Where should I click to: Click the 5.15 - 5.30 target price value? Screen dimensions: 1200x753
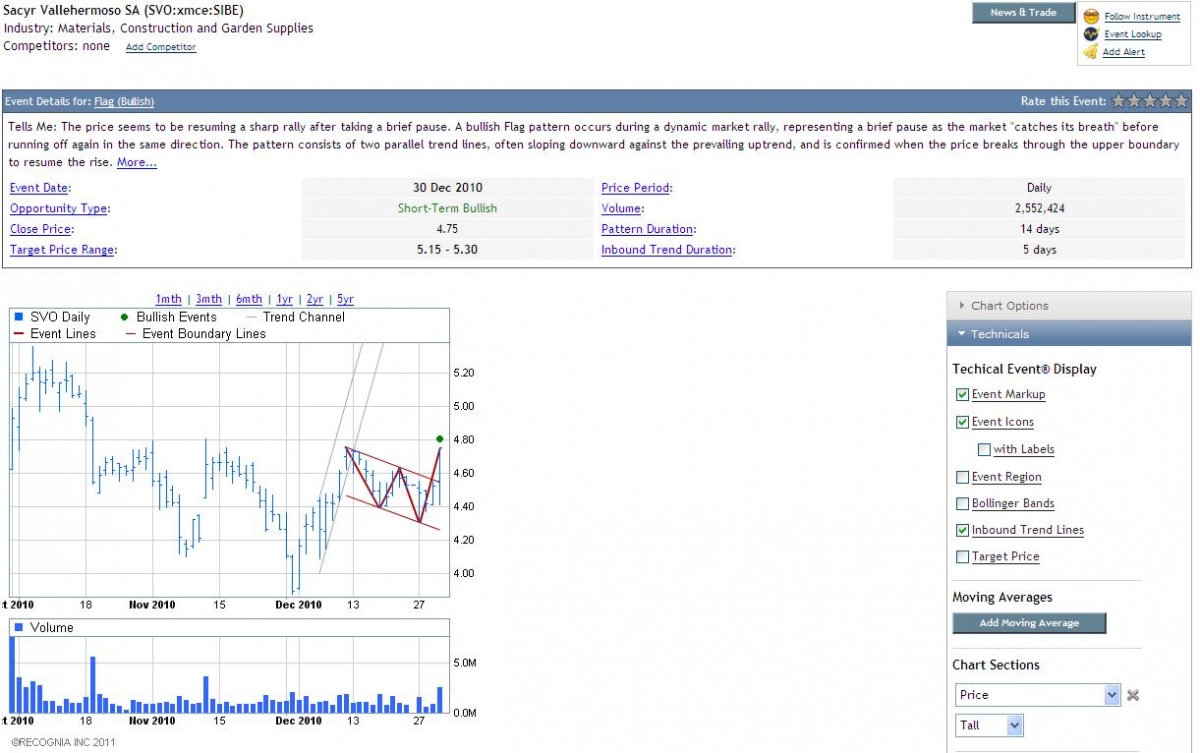click(447, 250)
